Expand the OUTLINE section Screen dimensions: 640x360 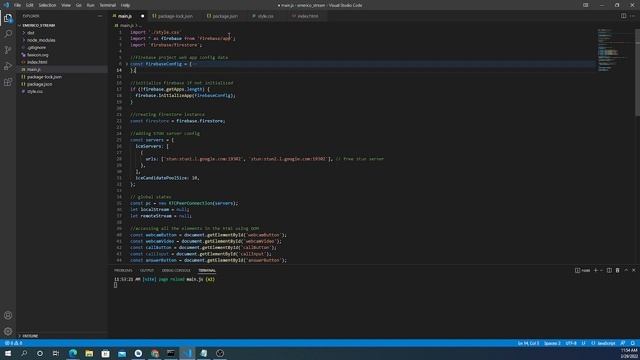click(29, 336)
